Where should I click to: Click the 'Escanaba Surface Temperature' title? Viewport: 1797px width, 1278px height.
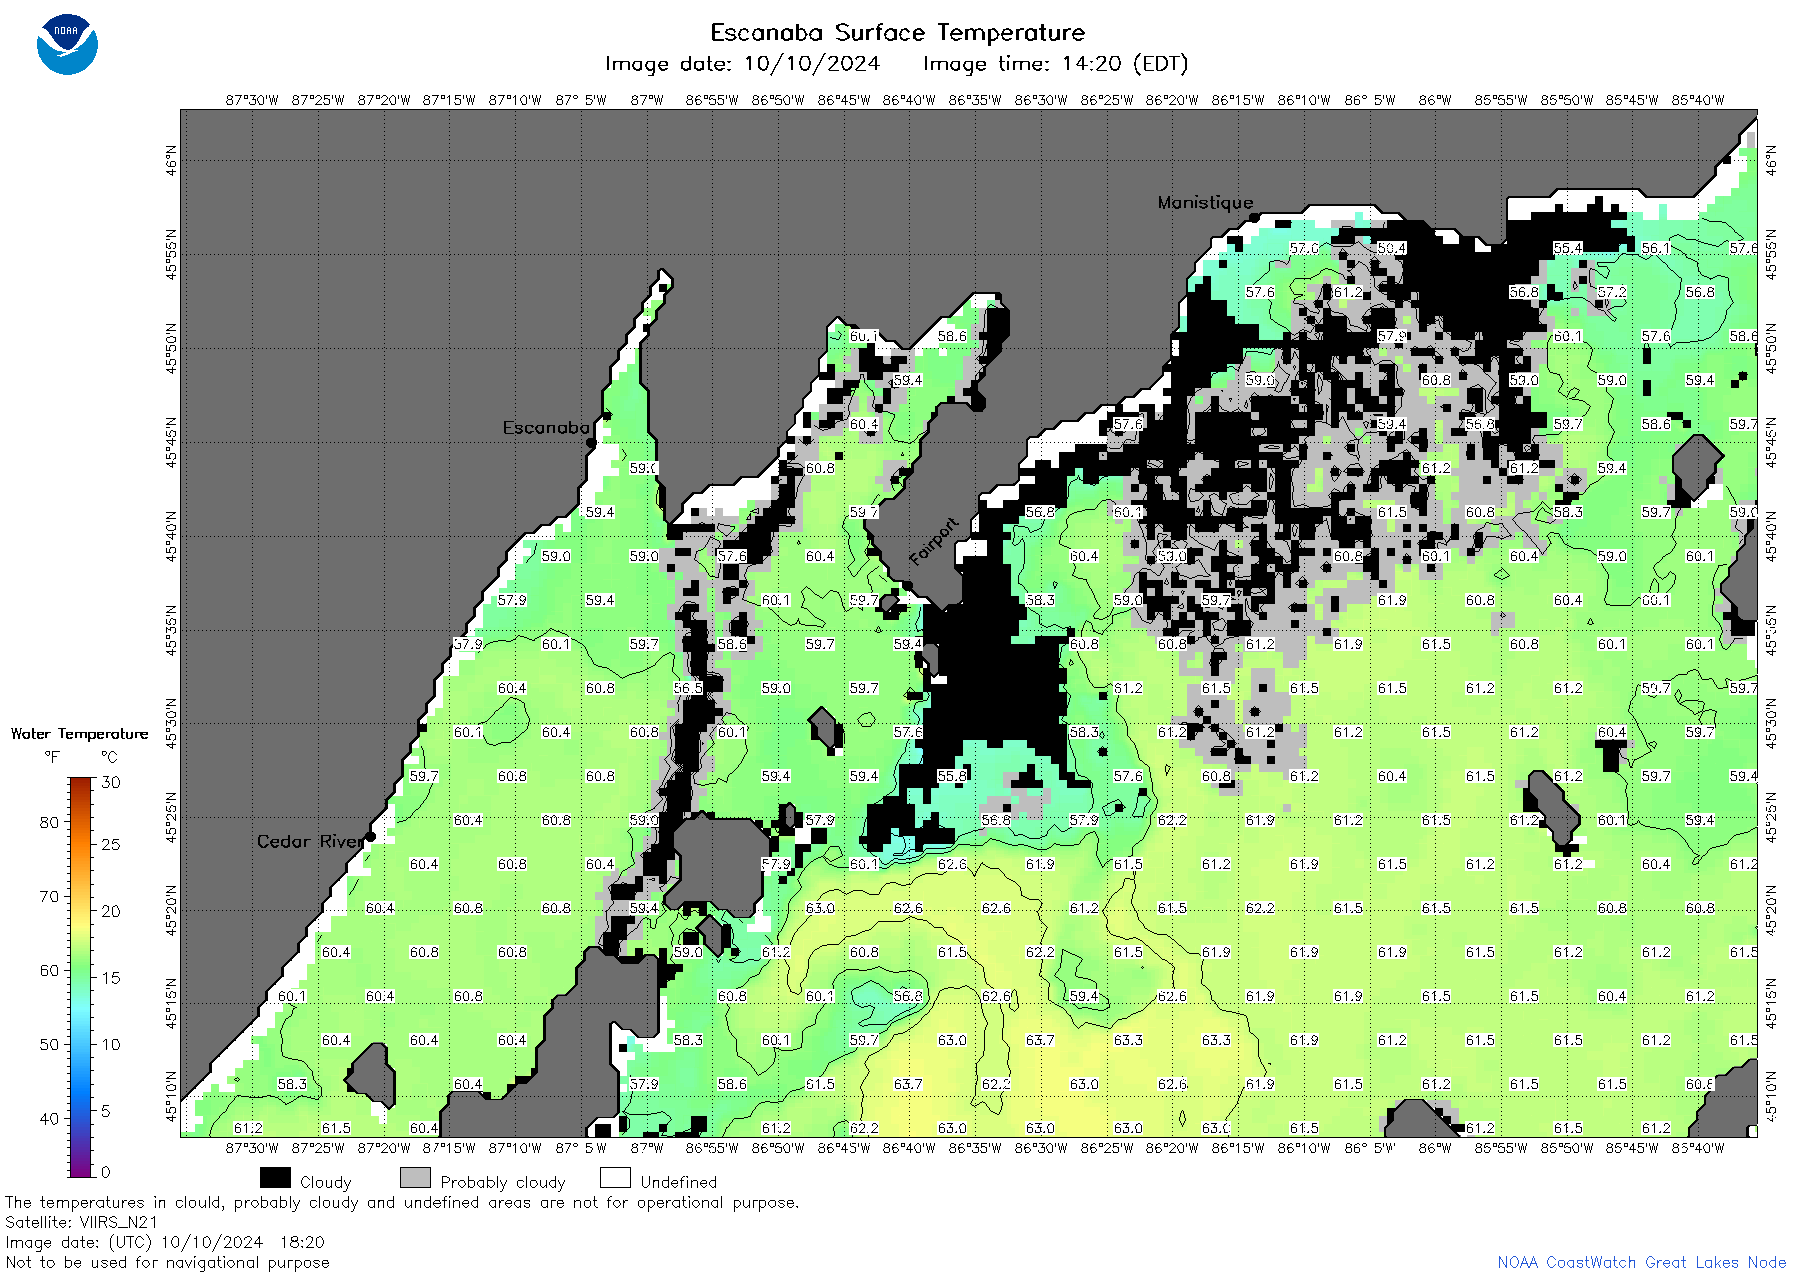pyautogui.click(x=897, y=33)
